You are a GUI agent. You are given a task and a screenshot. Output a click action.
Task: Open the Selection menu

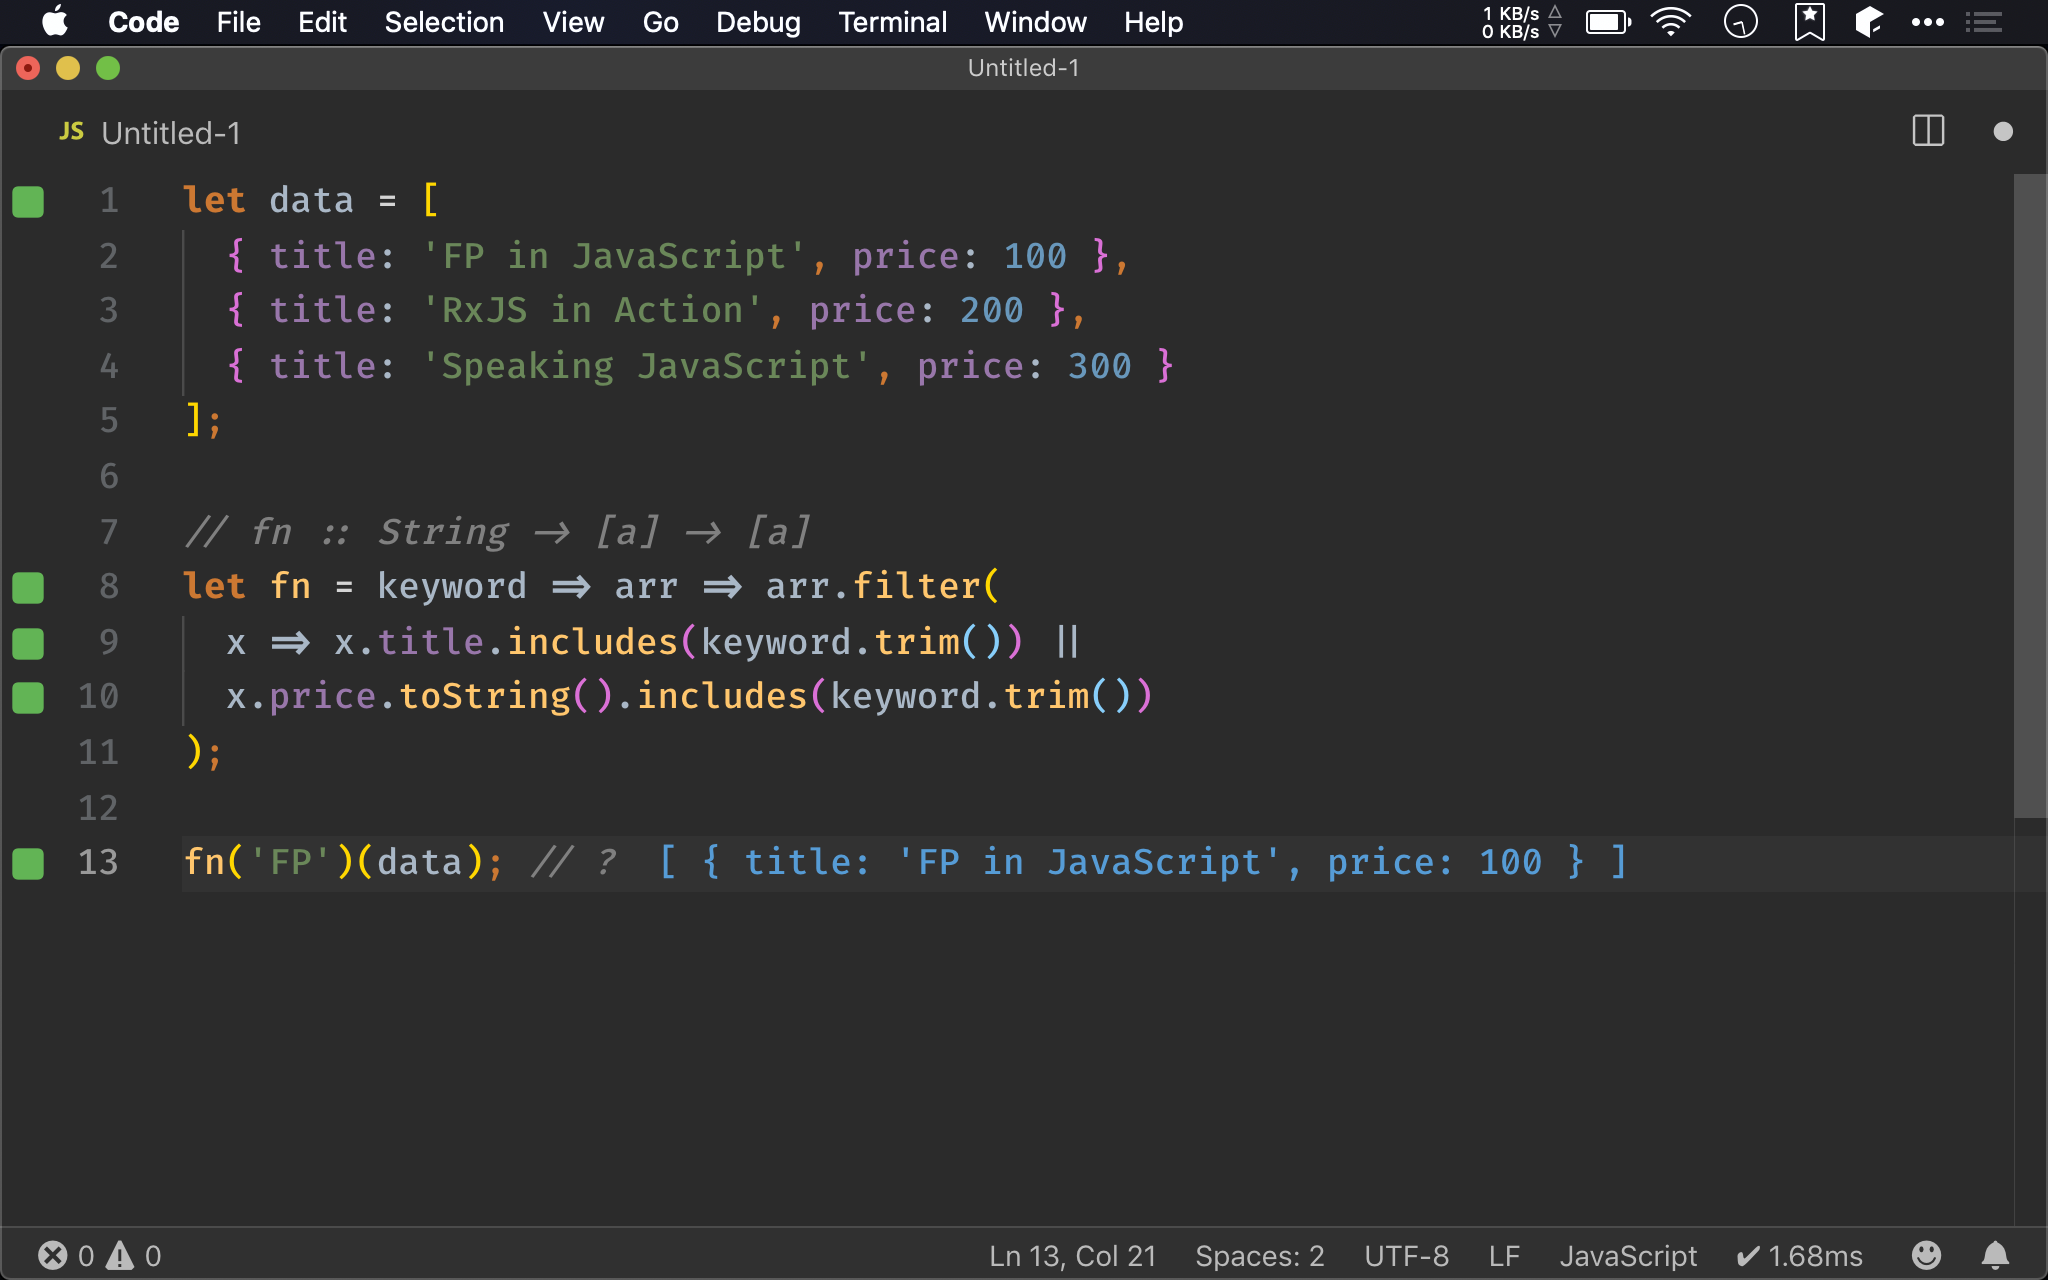point(444,22)
